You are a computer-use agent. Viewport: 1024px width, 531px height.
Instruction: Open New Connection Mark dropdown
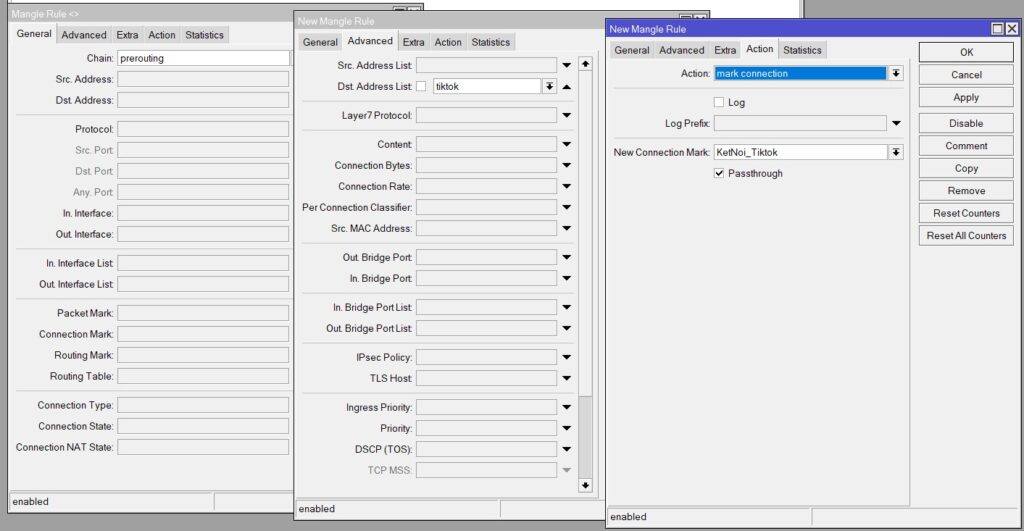point(896,152)
